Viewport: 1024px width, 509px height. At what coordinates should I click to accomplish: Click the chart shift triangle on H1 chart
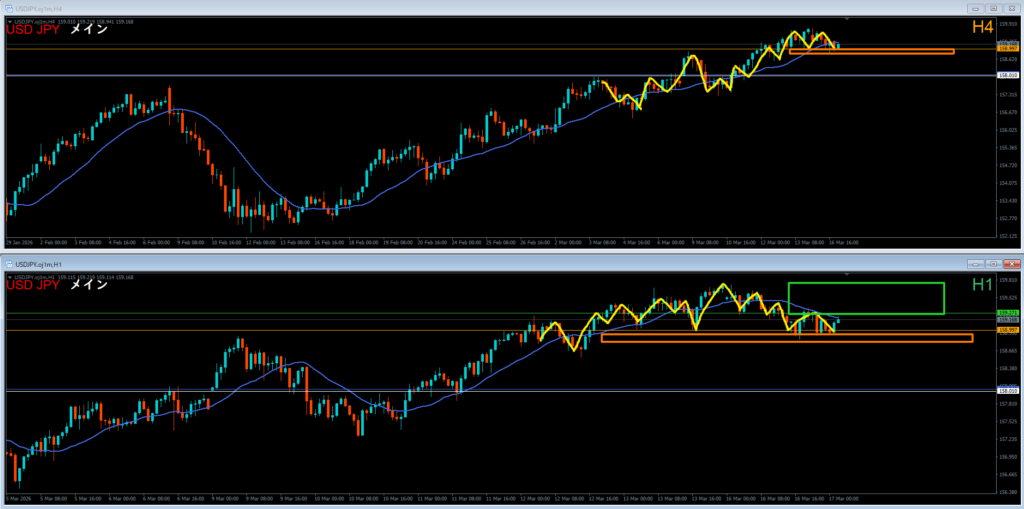(848, 273)
